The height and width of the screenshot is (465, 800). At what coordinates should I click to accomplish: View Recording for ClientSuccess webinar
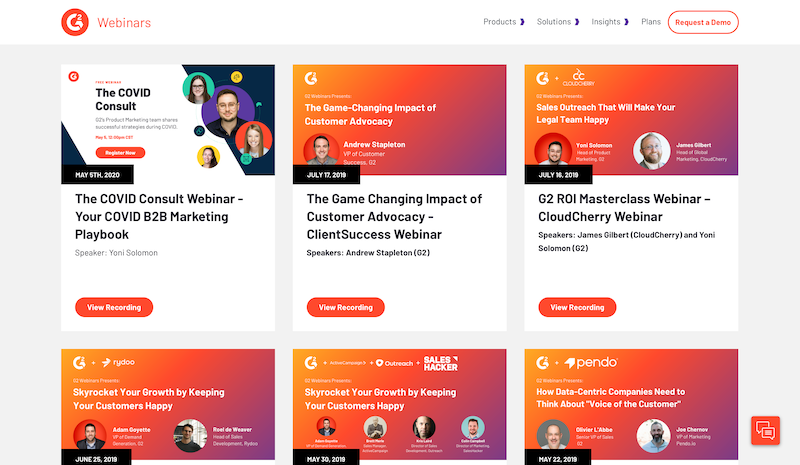[345, 307]
